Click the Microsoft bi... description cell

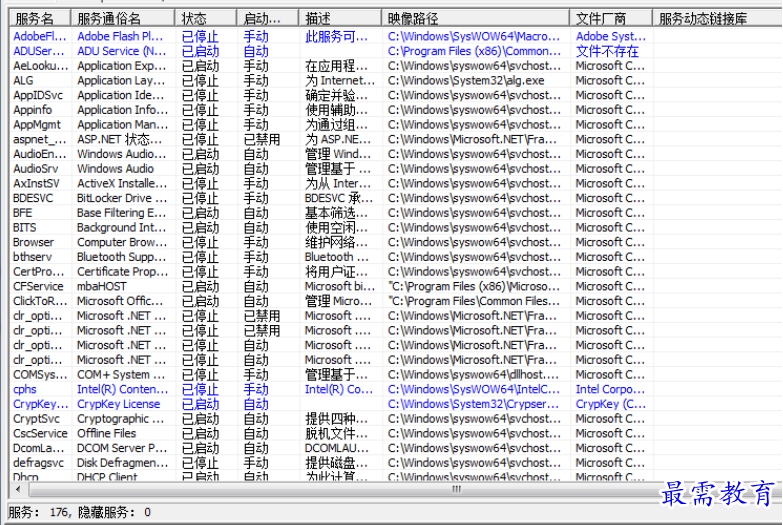(340, 287)
